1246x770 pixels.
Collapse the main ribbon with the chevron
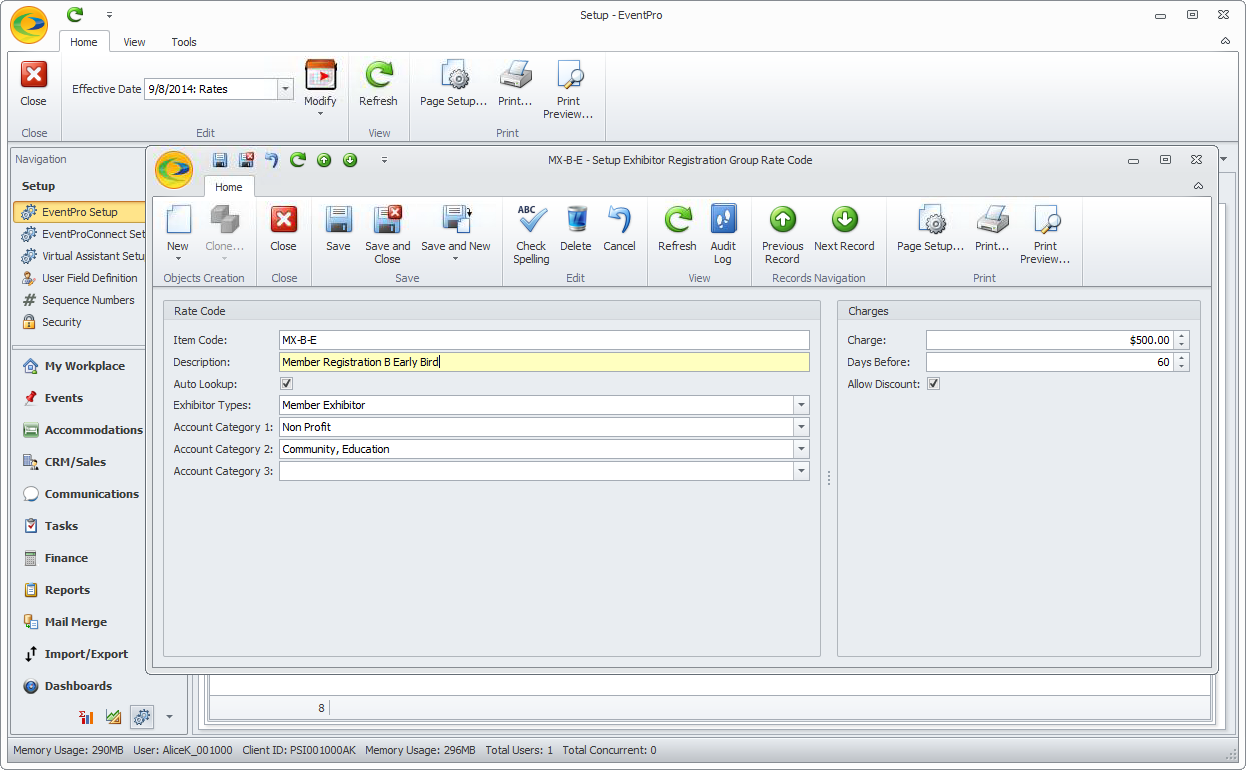click(1225, 42)
